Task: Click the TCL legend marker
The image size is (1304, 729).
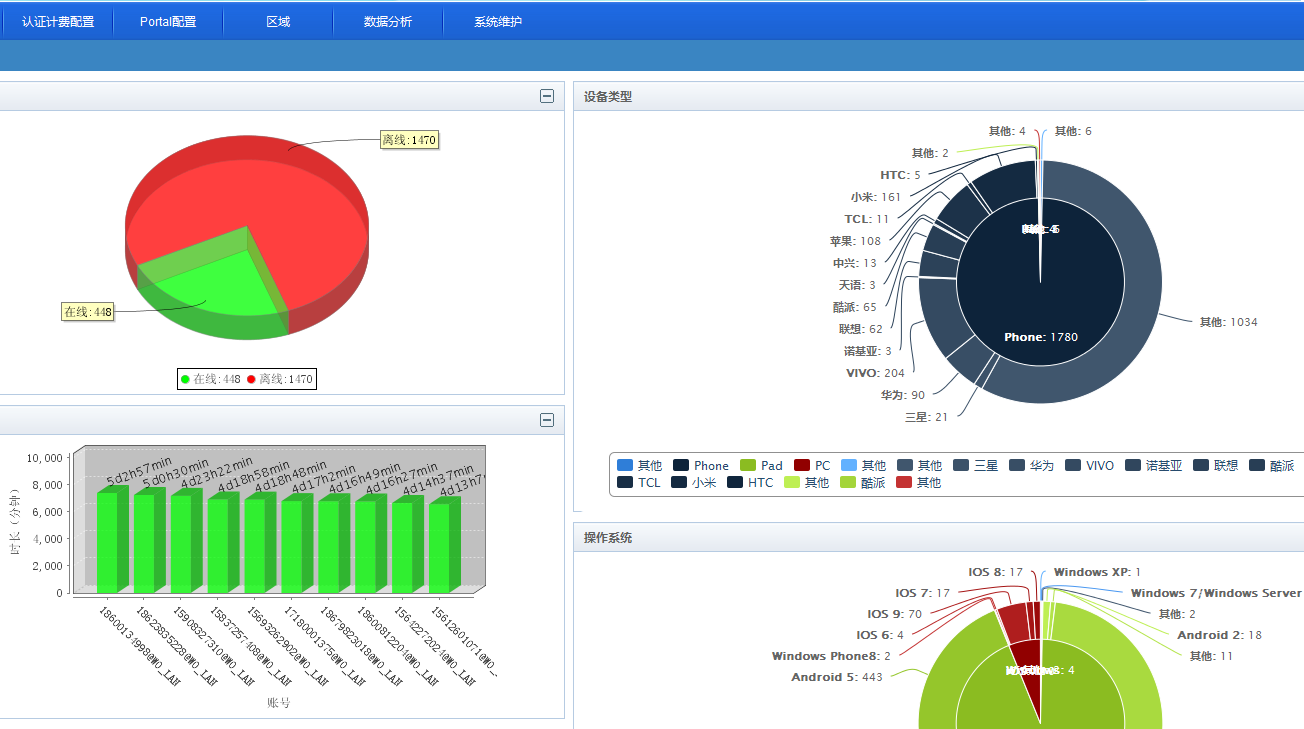Action: [625, 482]
